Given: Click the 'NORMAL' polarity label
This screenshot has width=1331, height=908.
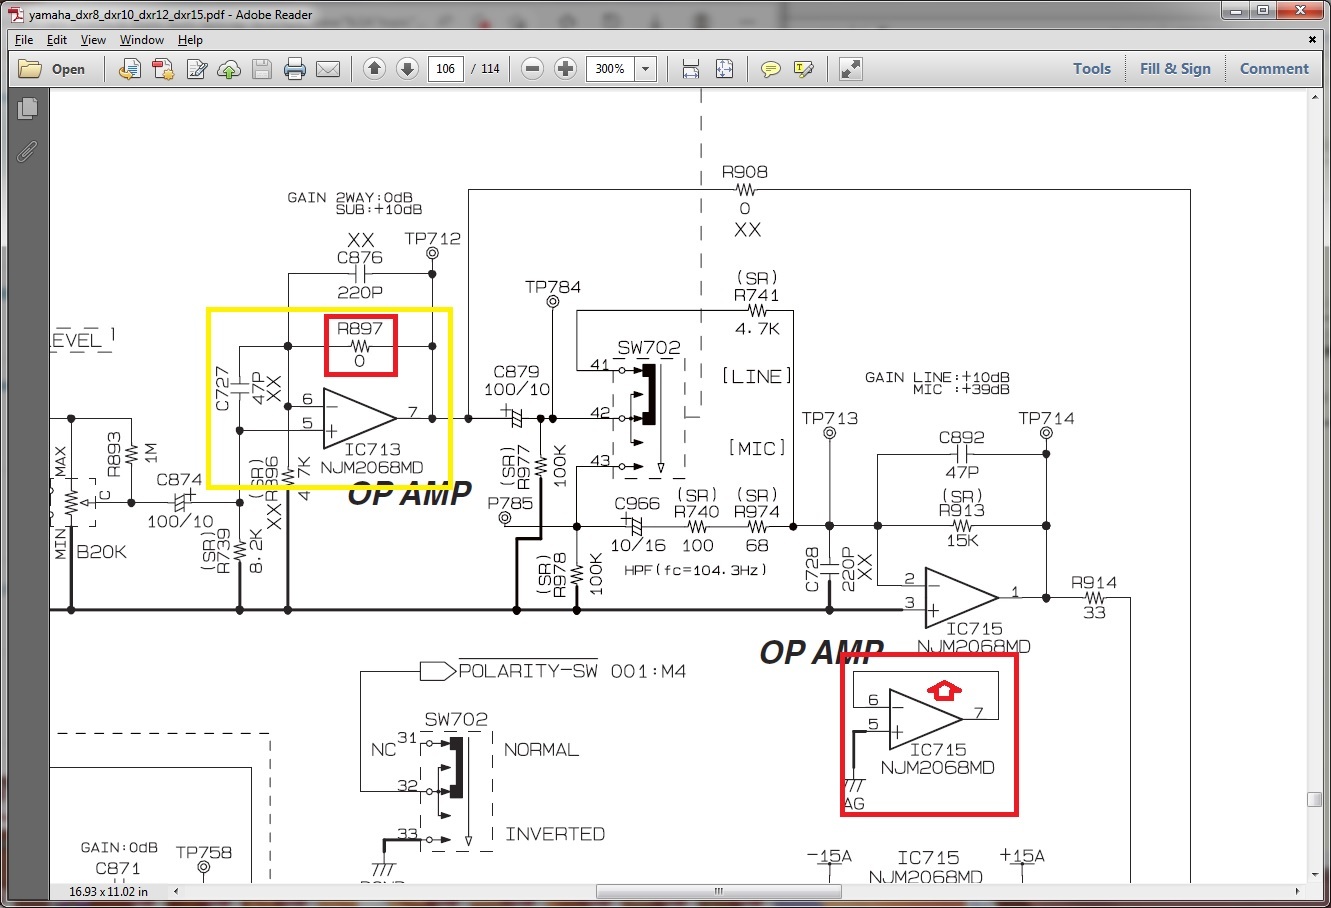Looking at the screenshot, I should 542,749.
